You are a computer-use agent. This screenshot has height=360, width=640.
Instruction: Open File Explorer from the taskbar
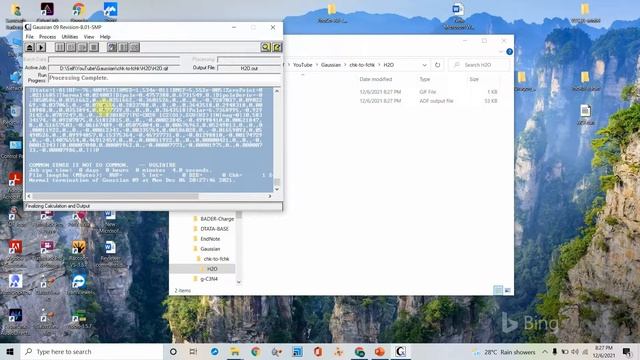coord(235,351)
